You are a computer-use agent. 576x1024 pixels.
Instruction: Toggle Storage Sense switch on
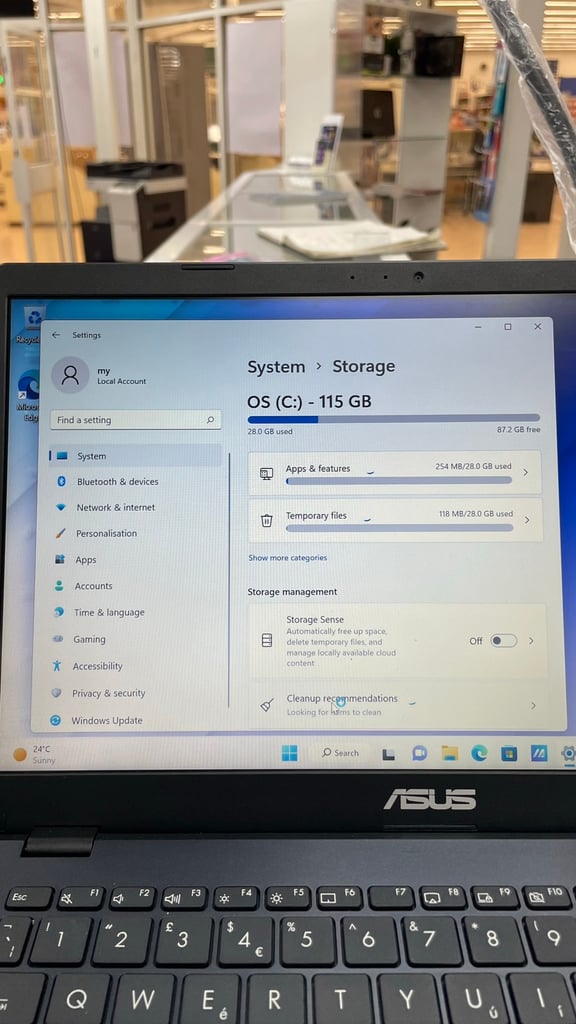click(x=504, y=641)
